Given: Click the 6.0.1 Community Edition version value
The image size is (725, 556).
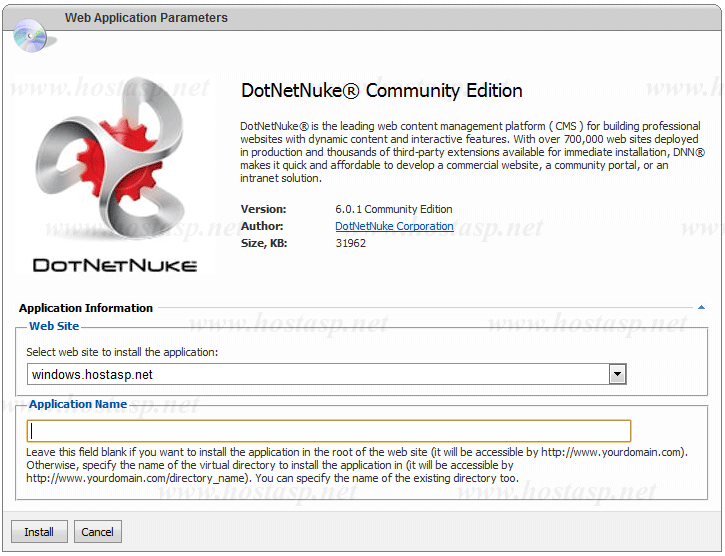Looking at the screenshot, I should (394, 209).
